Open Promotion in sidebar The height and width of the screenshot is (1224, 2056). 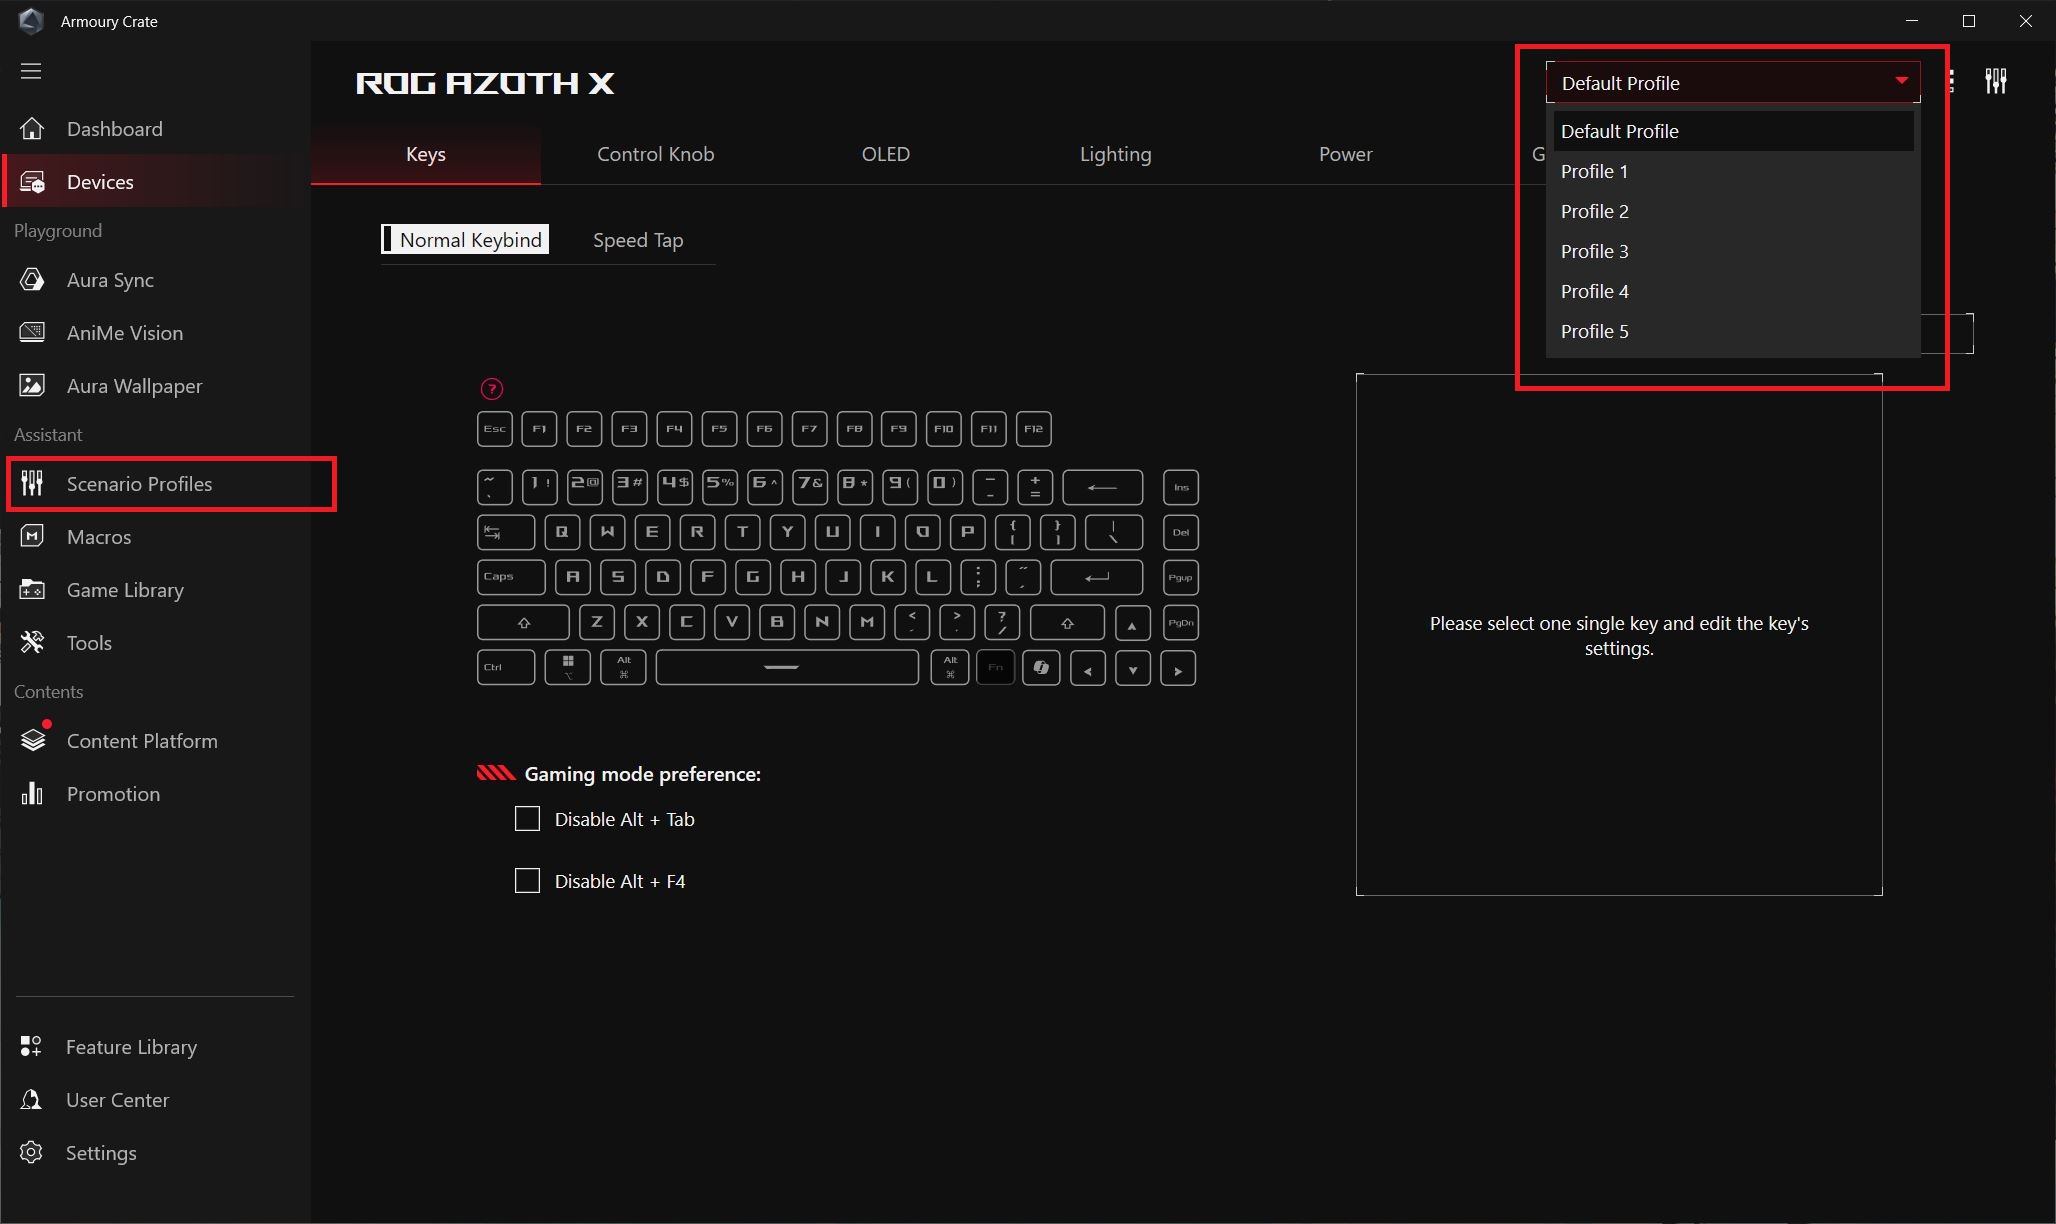155,794
